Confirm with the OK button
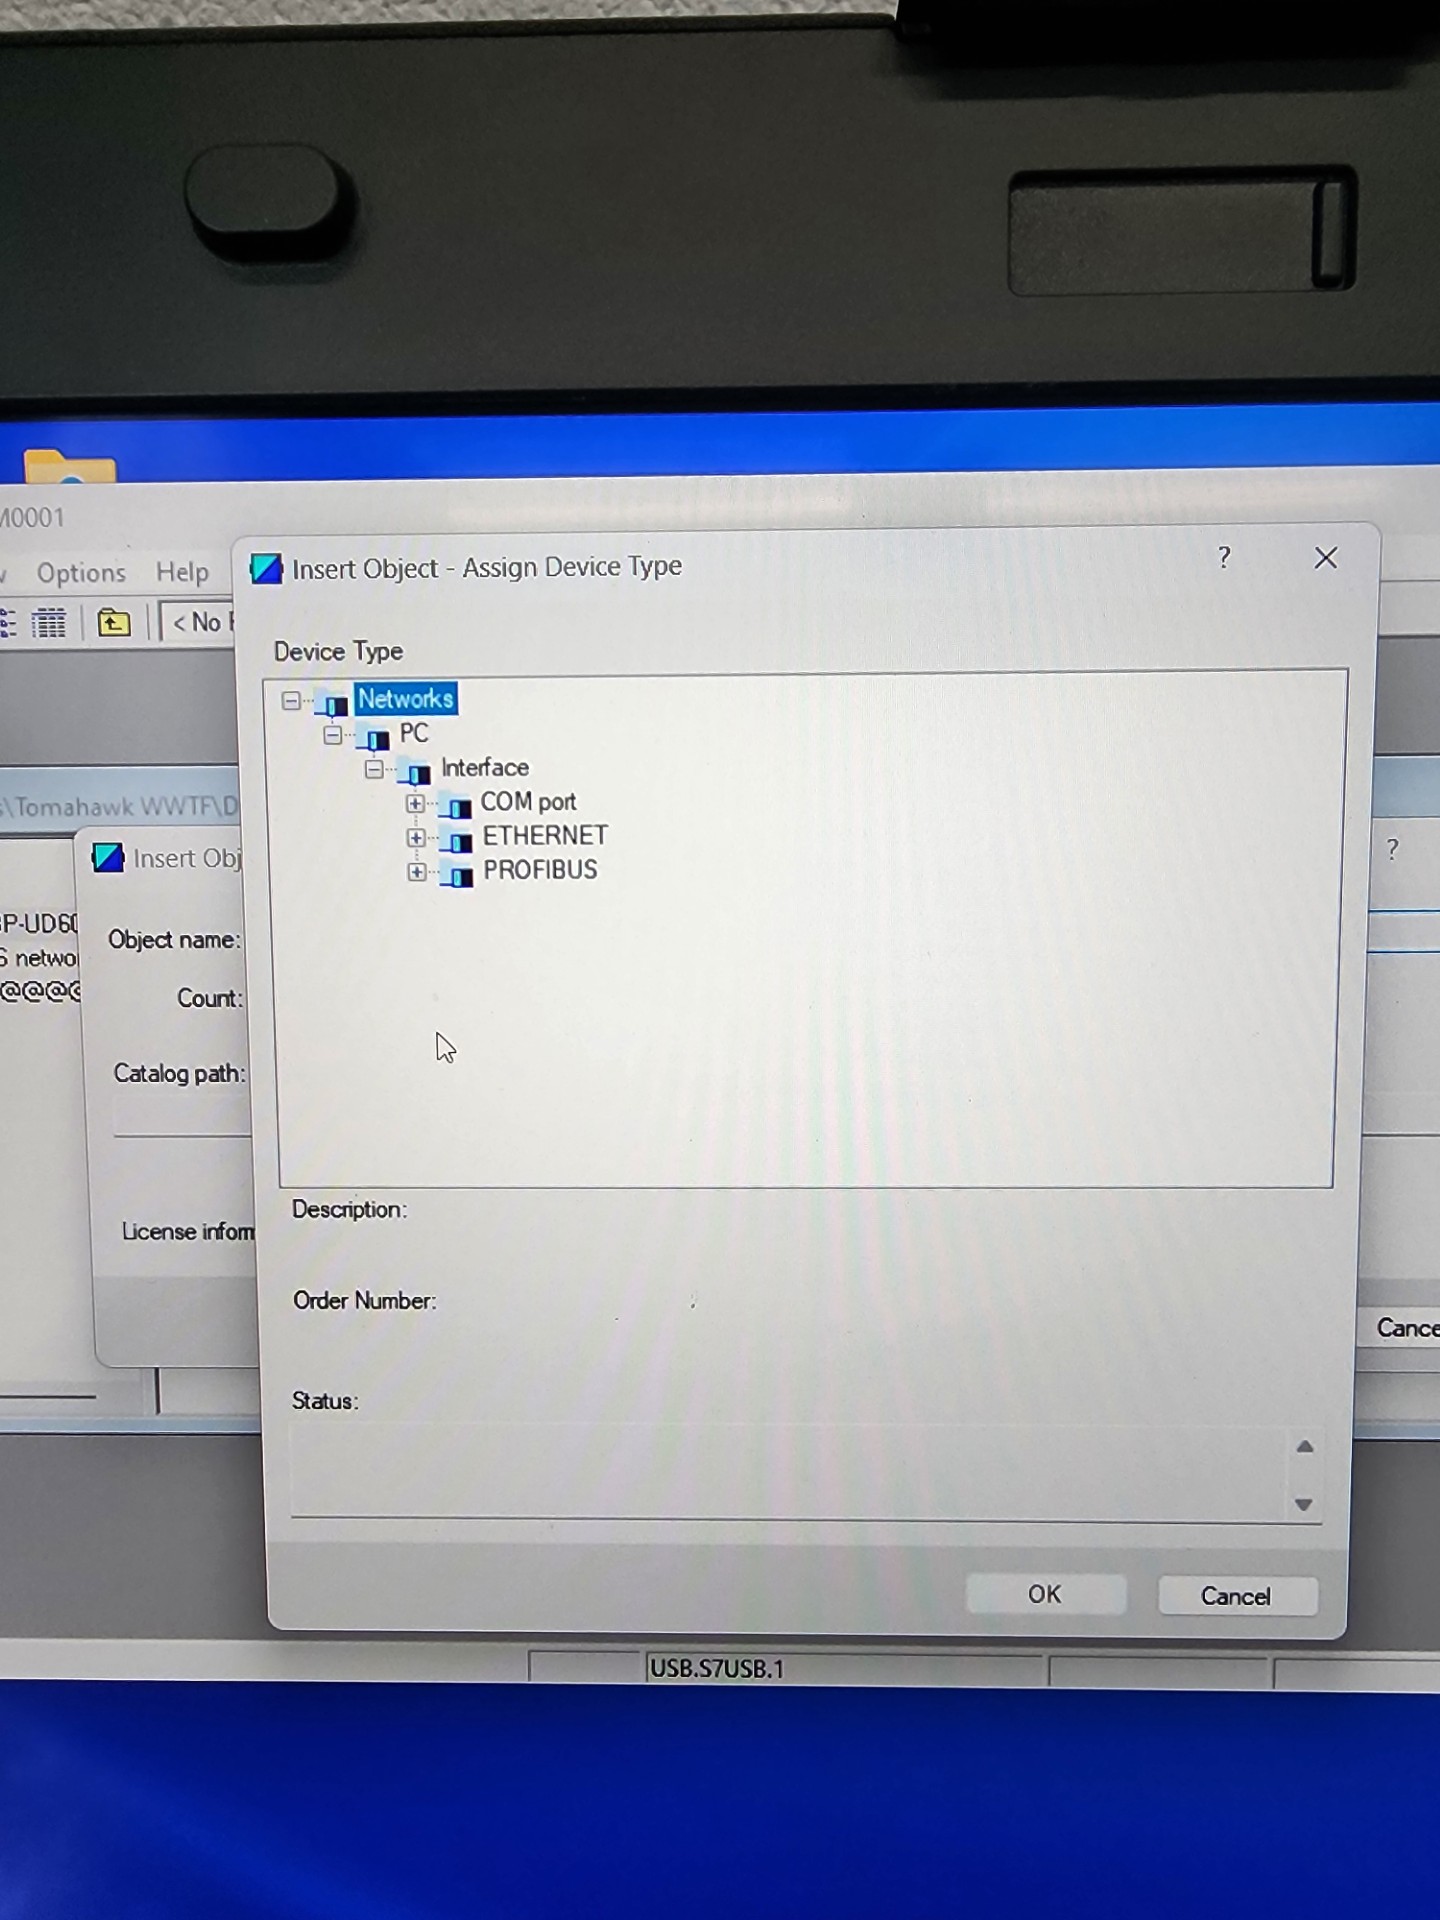 [1045, 1594]
